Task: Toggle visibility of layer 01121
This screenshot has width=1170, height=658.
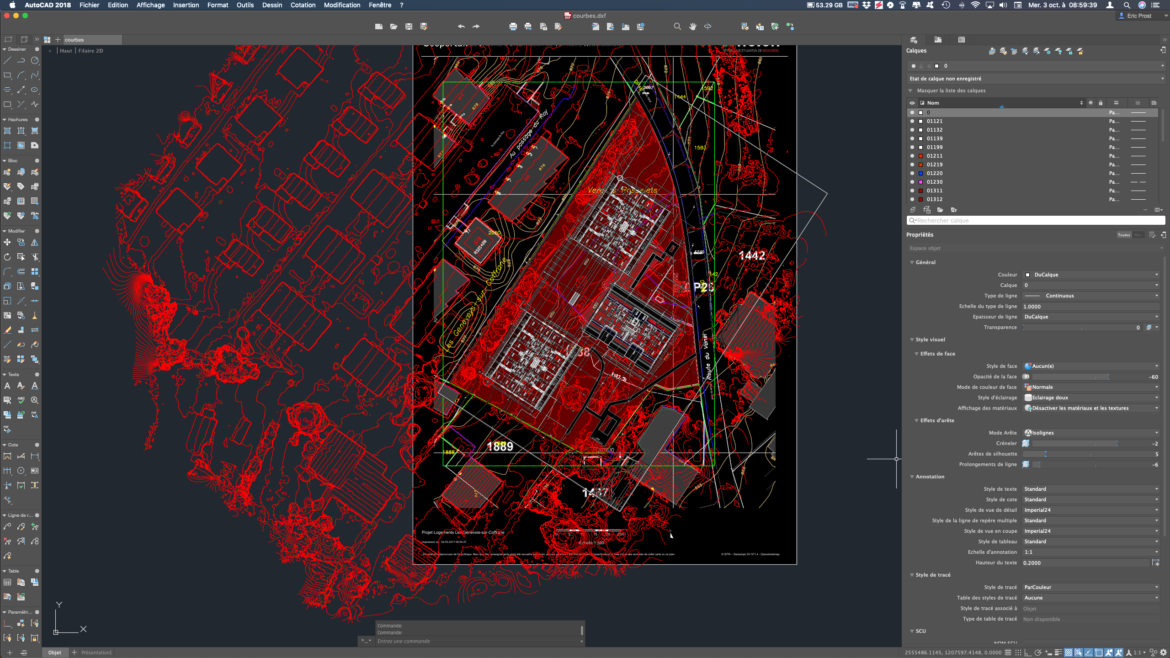Action: pos(912,121)
